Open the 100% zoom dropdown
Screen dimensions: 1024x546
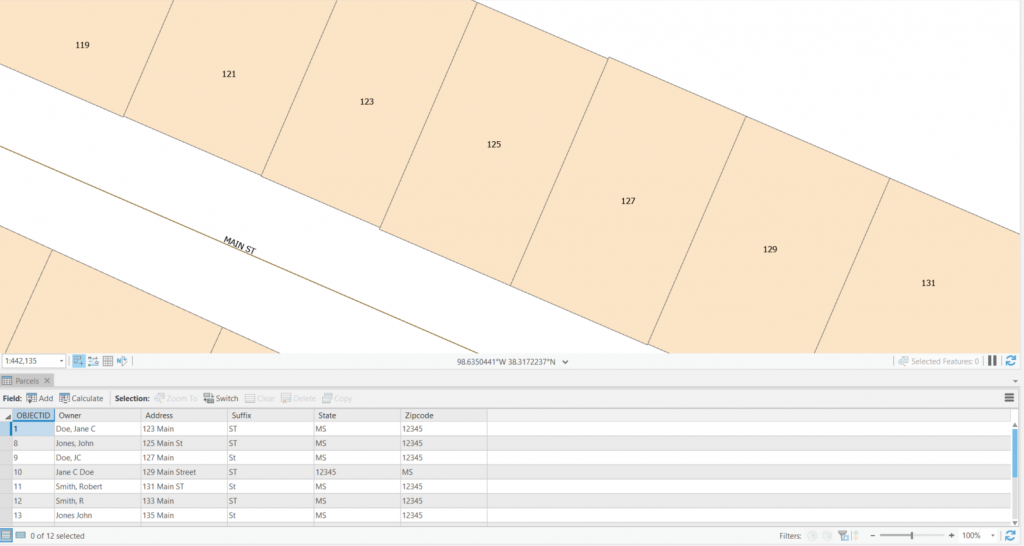coord(991,536)
